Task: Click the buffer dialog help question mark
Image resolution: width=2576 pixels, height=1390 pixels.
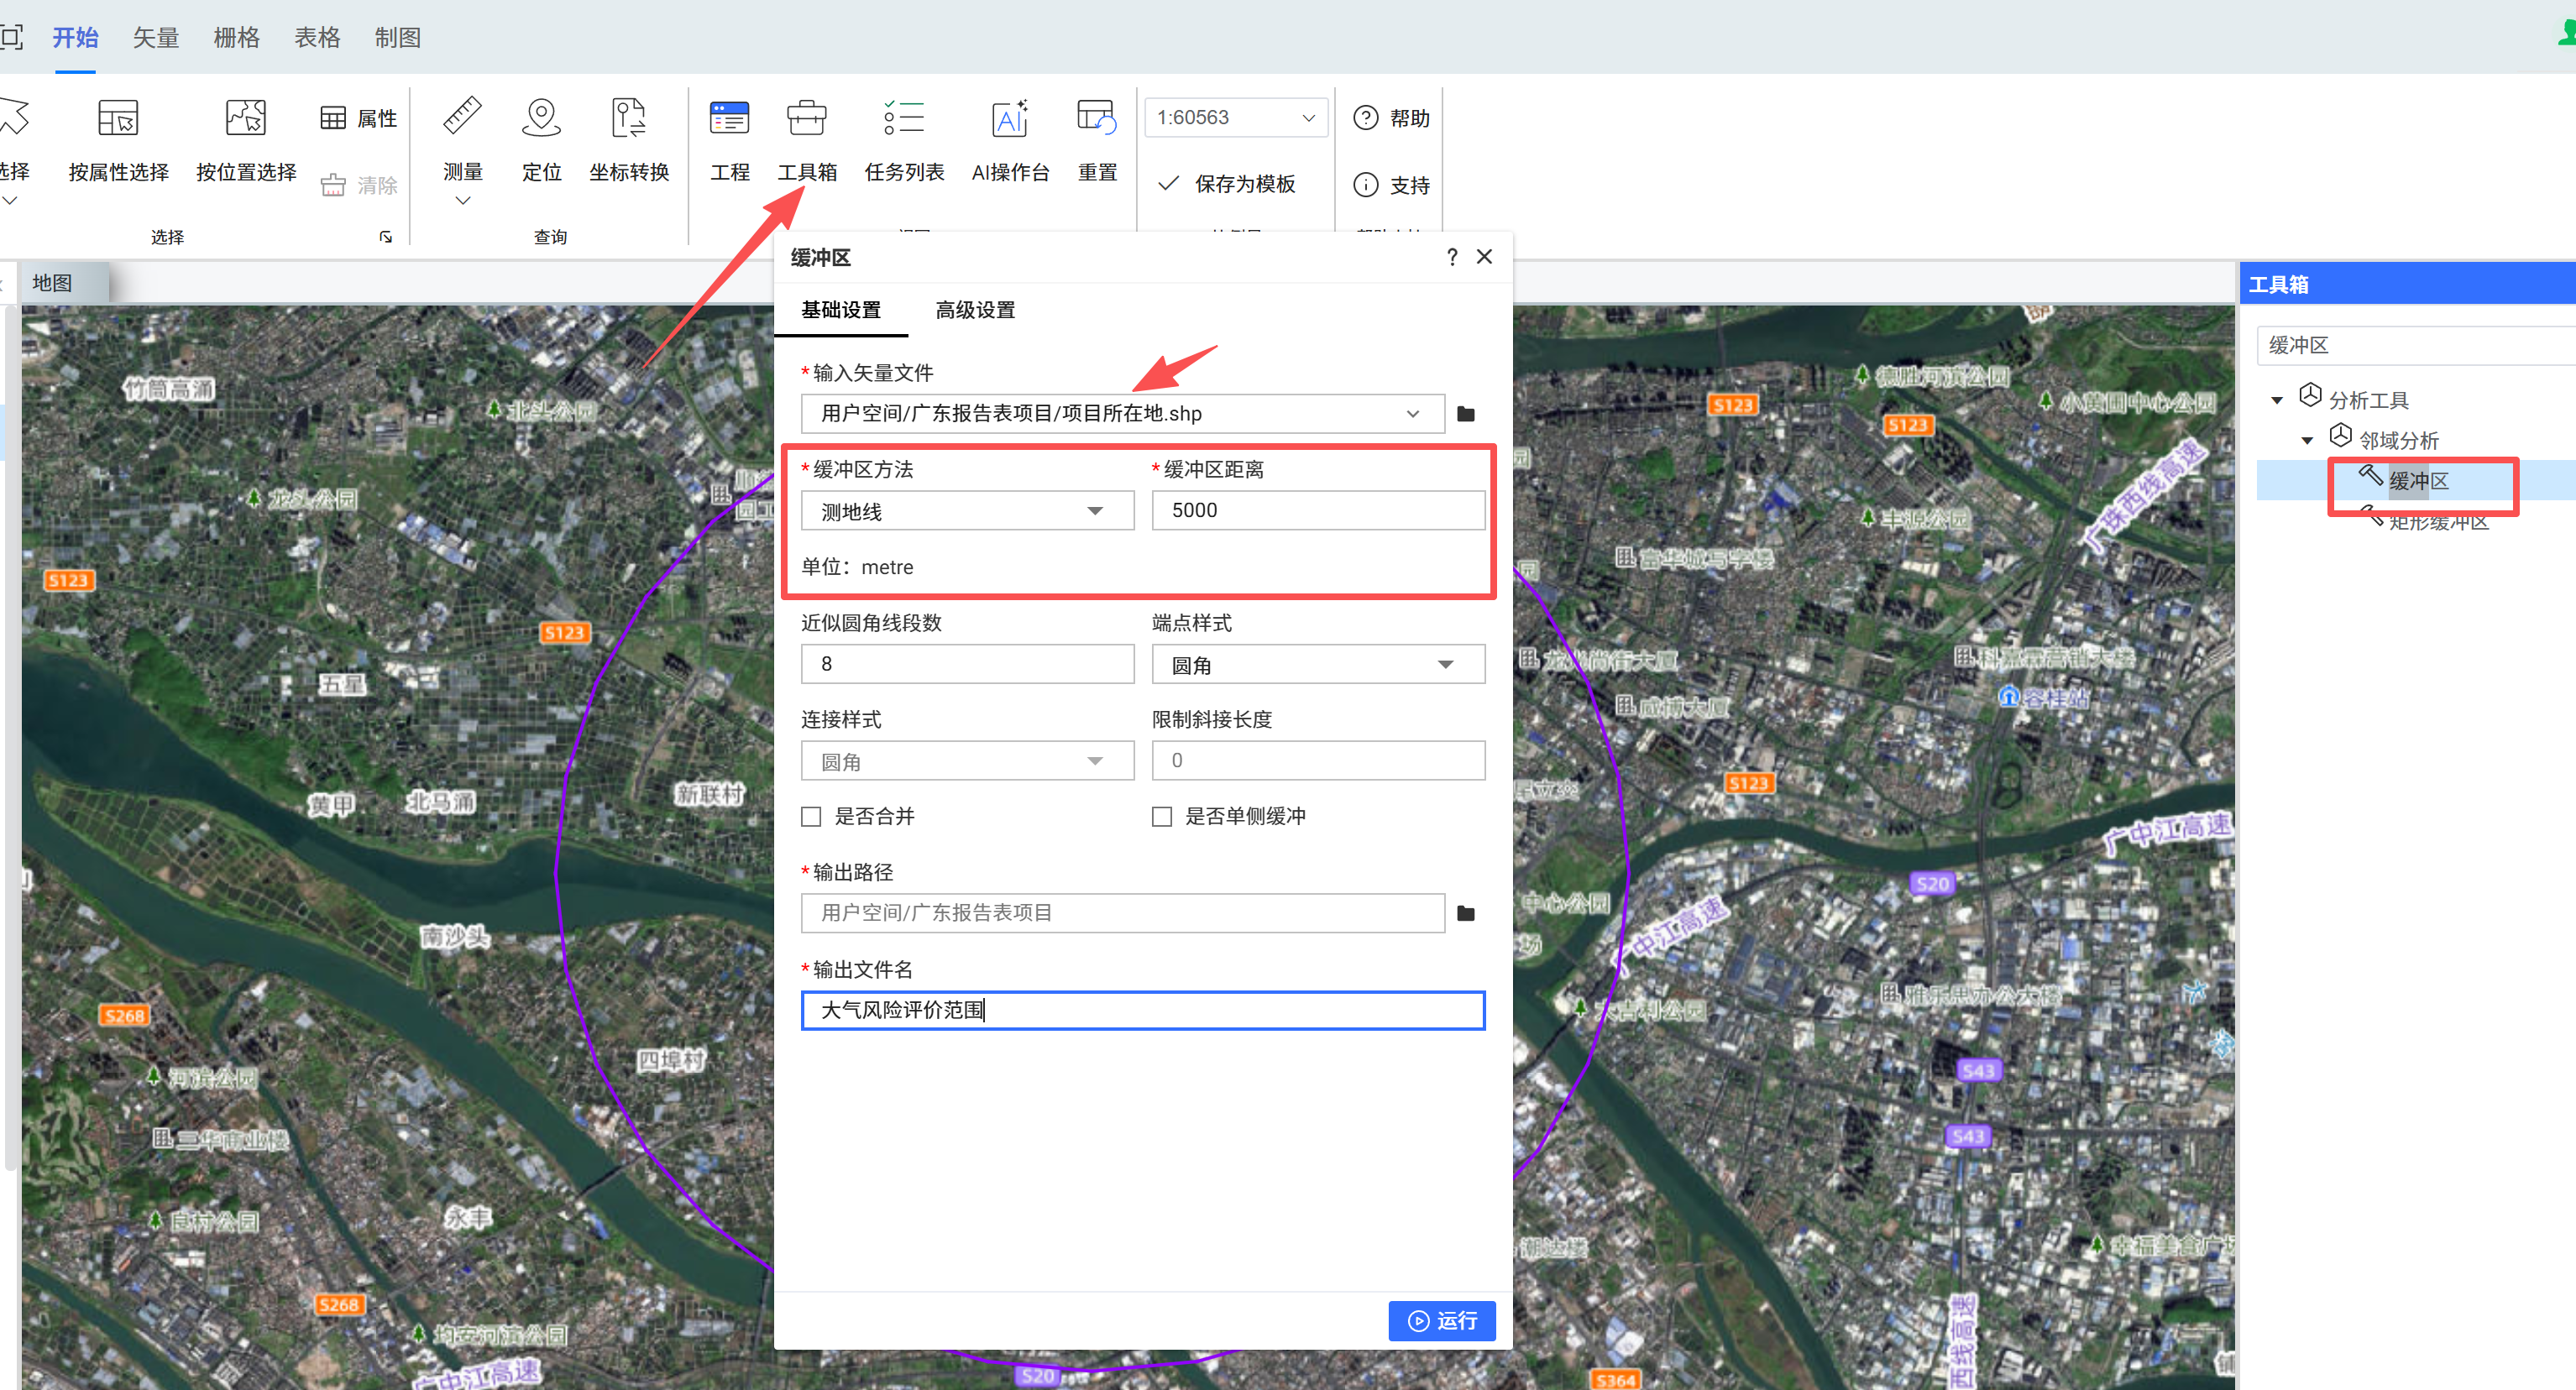Action: tap(1452, 257)
